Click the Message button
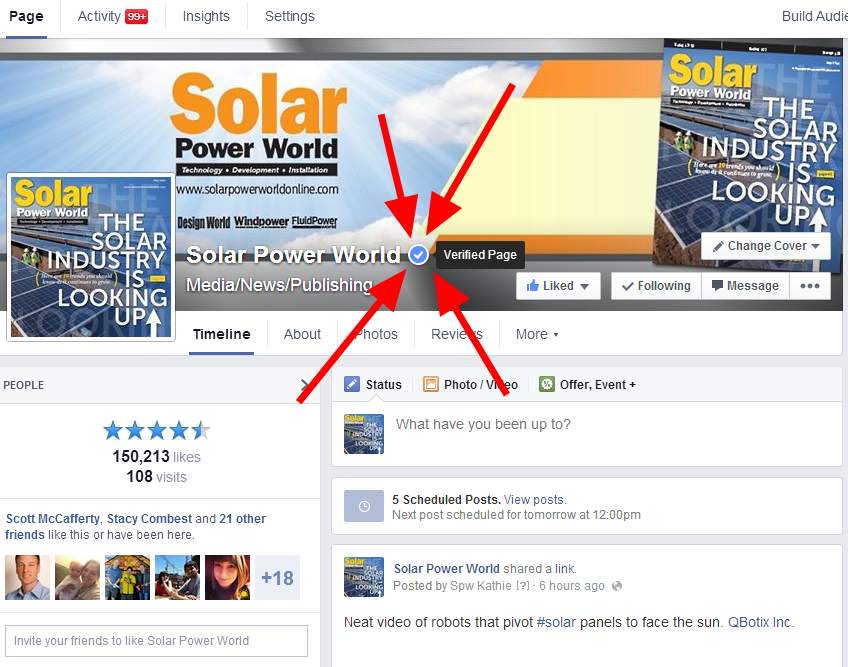848x667 pixels. [745, 286]
